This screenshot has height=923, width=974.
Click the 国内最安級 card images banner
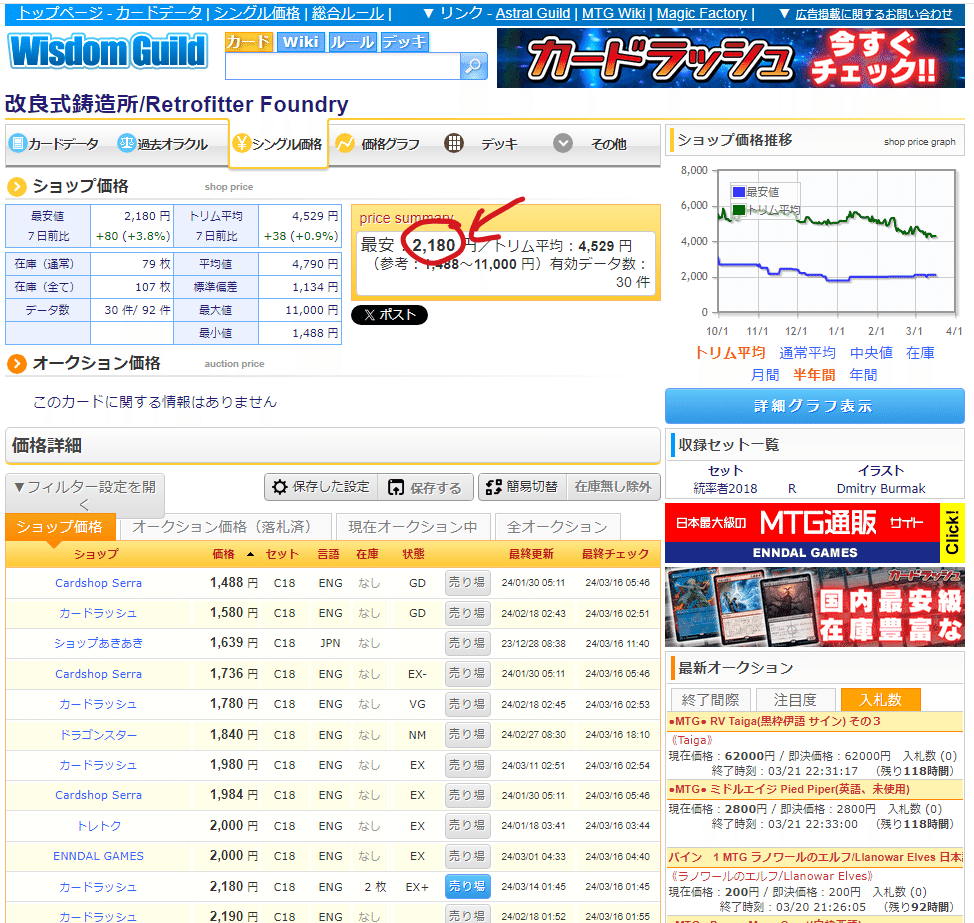coord(814,606)
